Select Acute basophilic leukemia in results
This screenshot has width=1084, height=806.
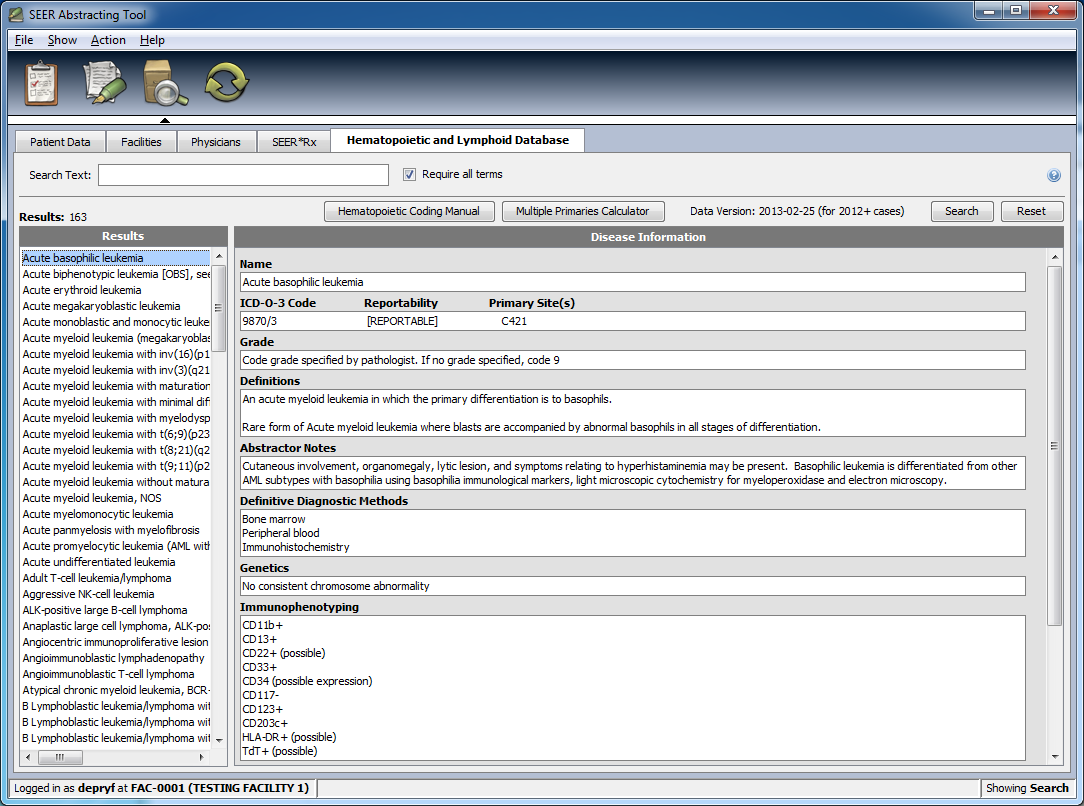[115, 258]
